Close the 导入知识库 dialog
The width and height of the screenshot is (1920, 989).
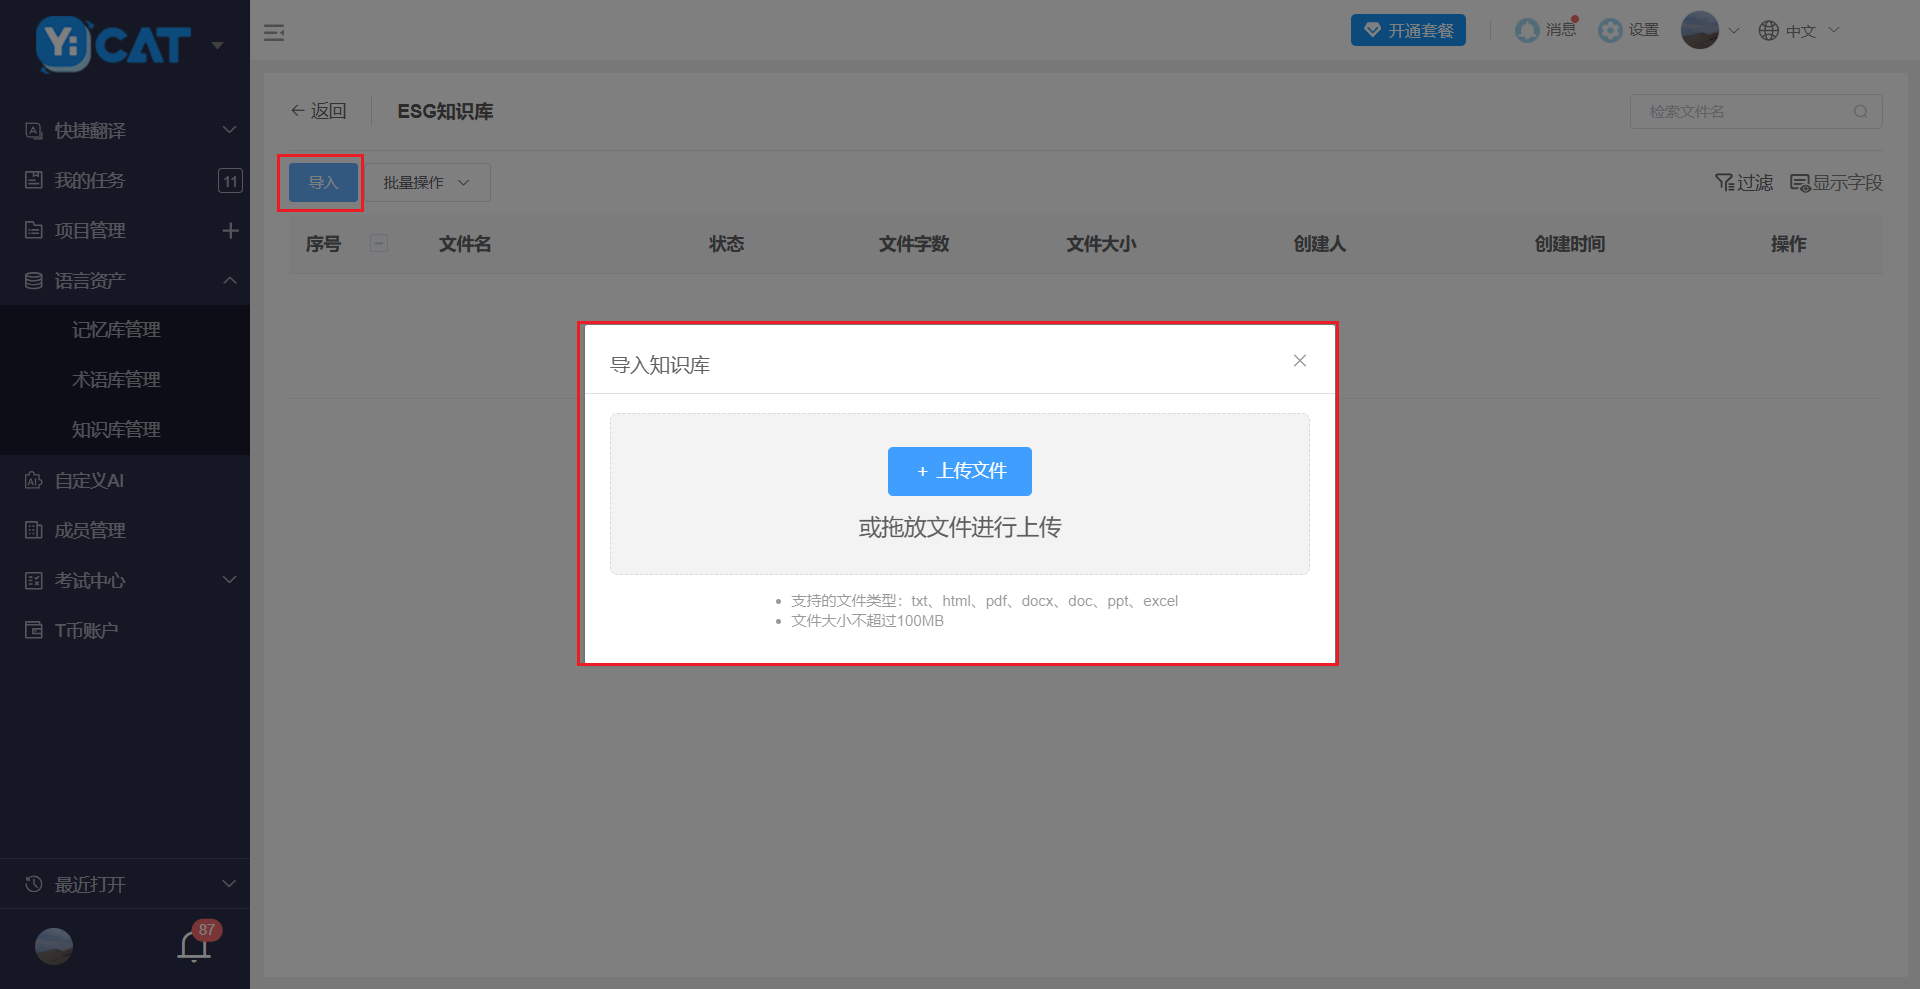tap(1299, 361)
